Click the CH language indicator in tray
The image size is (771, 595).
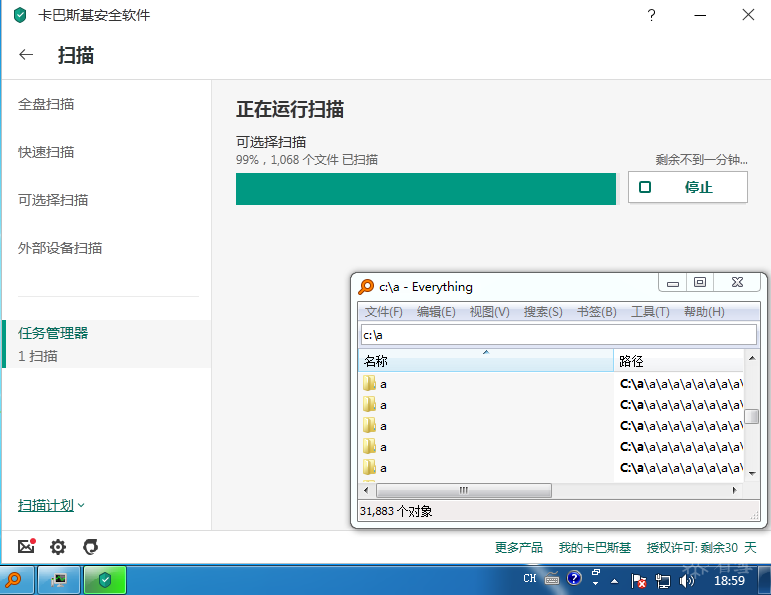pos(530,578)
